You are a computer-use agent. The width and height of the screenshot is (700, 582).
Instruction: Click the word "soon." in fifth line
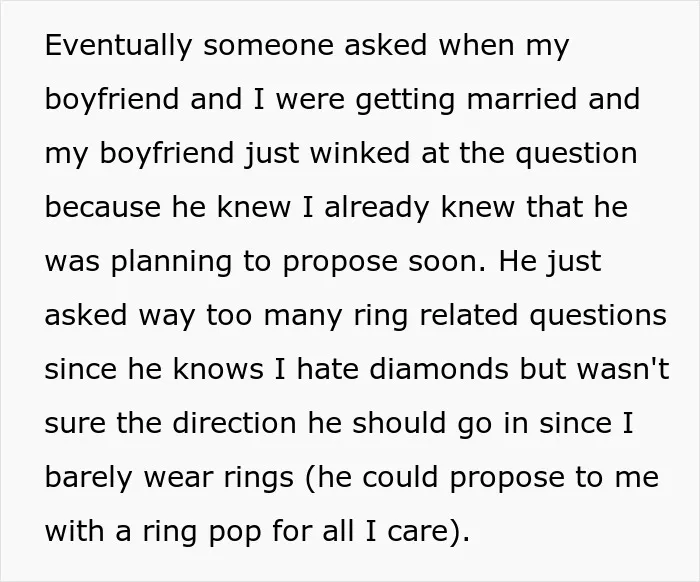[447, 263]
